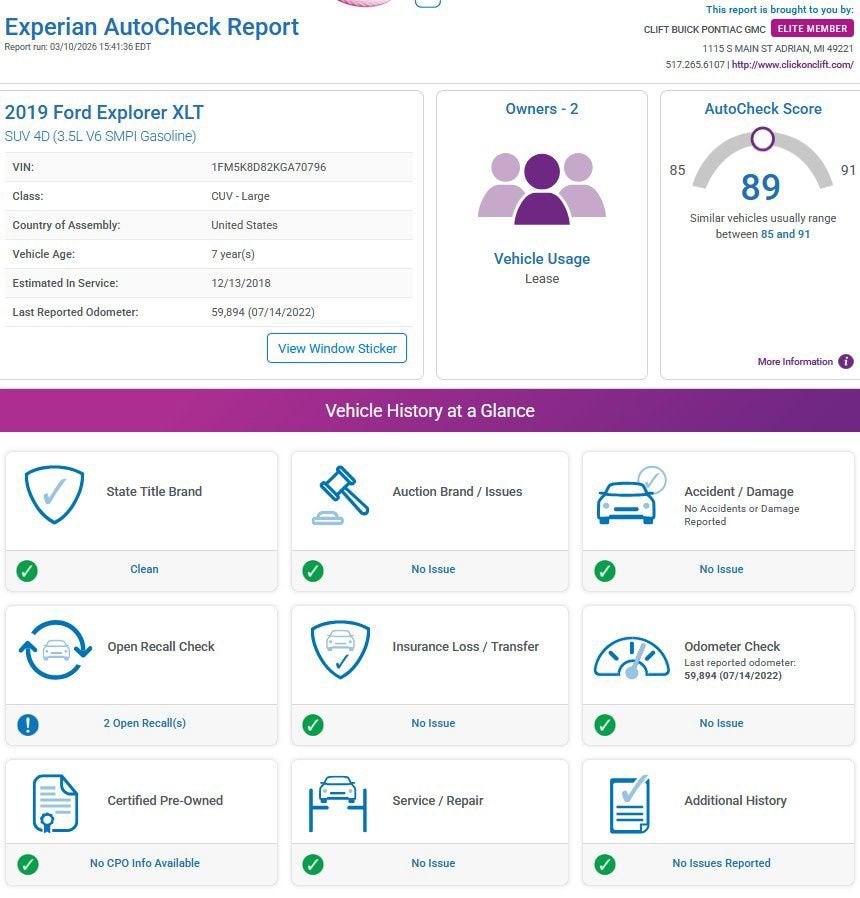Click the Open Recall Check circular arrows icon
This screenshot has height=898, width=860.
(55, 649)
